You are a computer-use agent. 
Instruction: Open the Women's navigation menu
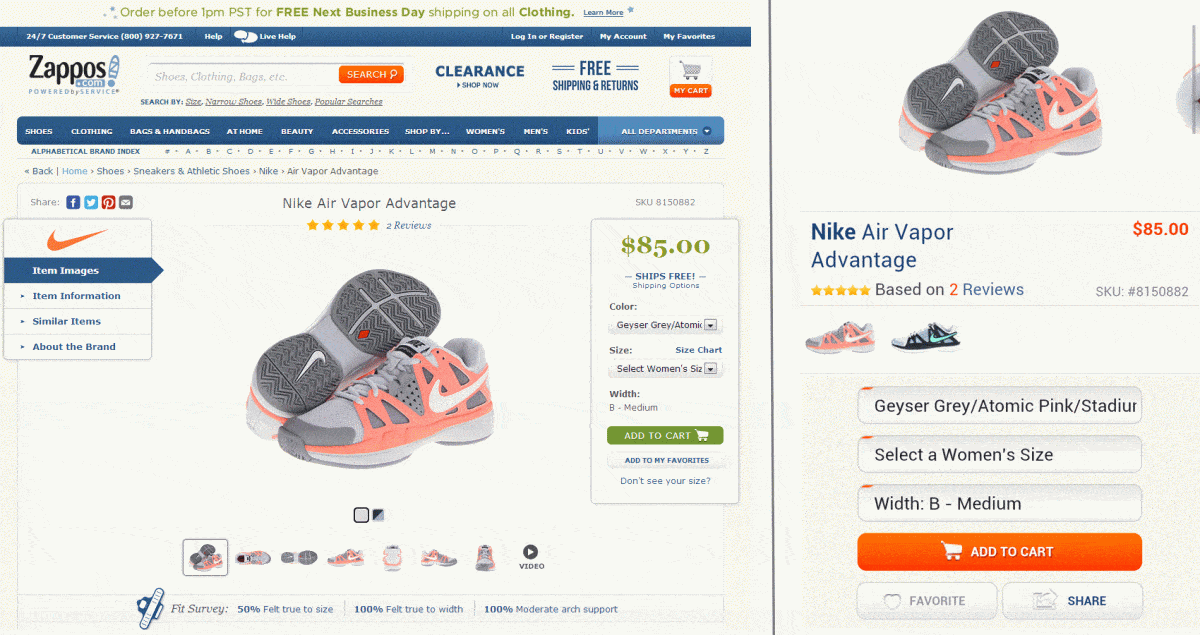click(x=485, y=131)
